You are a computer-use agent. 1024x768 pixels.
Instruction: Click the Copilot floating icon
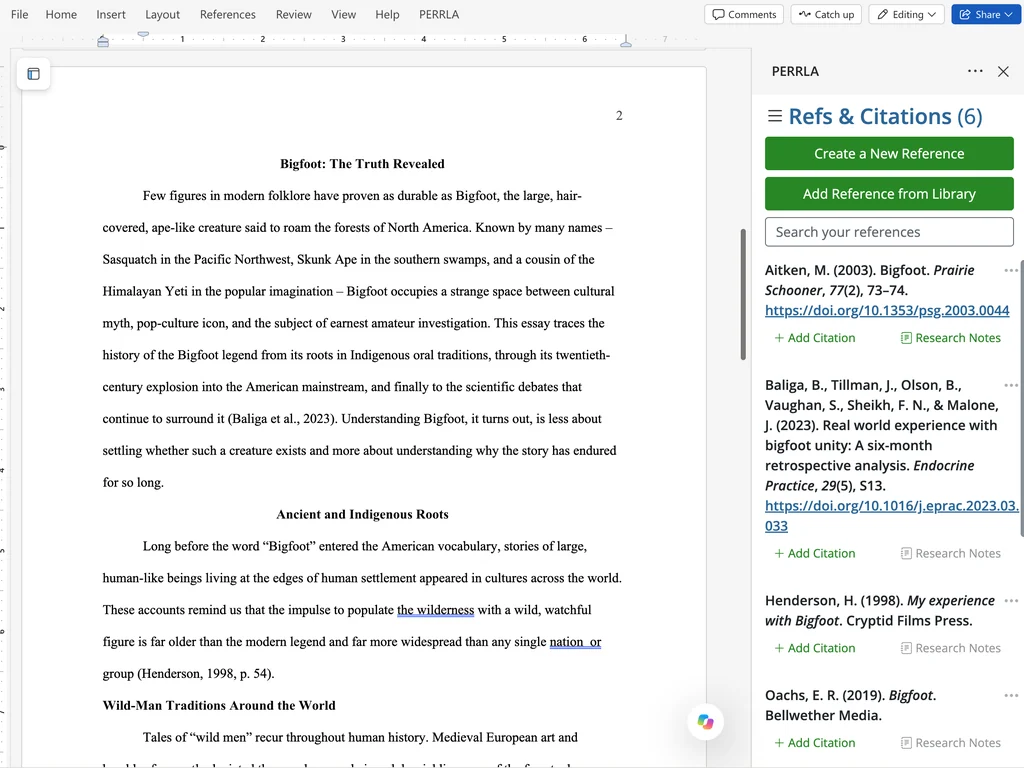(705, 722)
